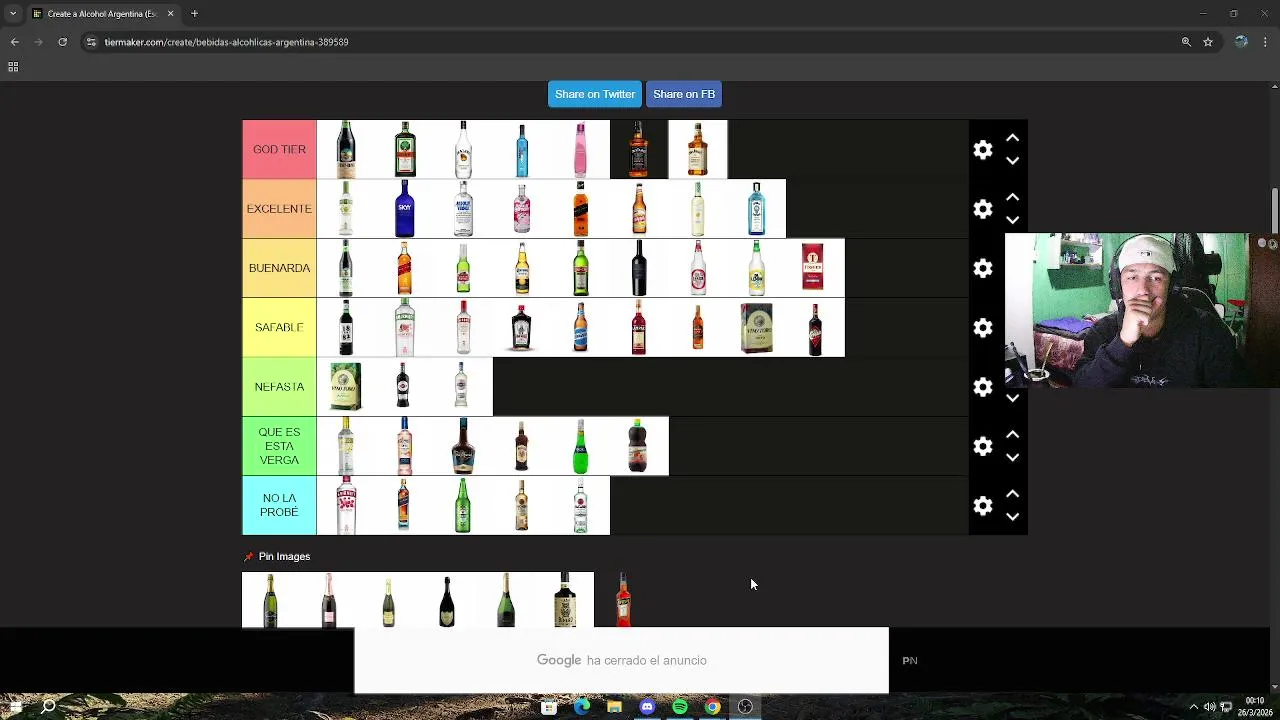Close the Create a Alcohol Argentina tab
1280x720 pixels.
click(x=170, y=14)
